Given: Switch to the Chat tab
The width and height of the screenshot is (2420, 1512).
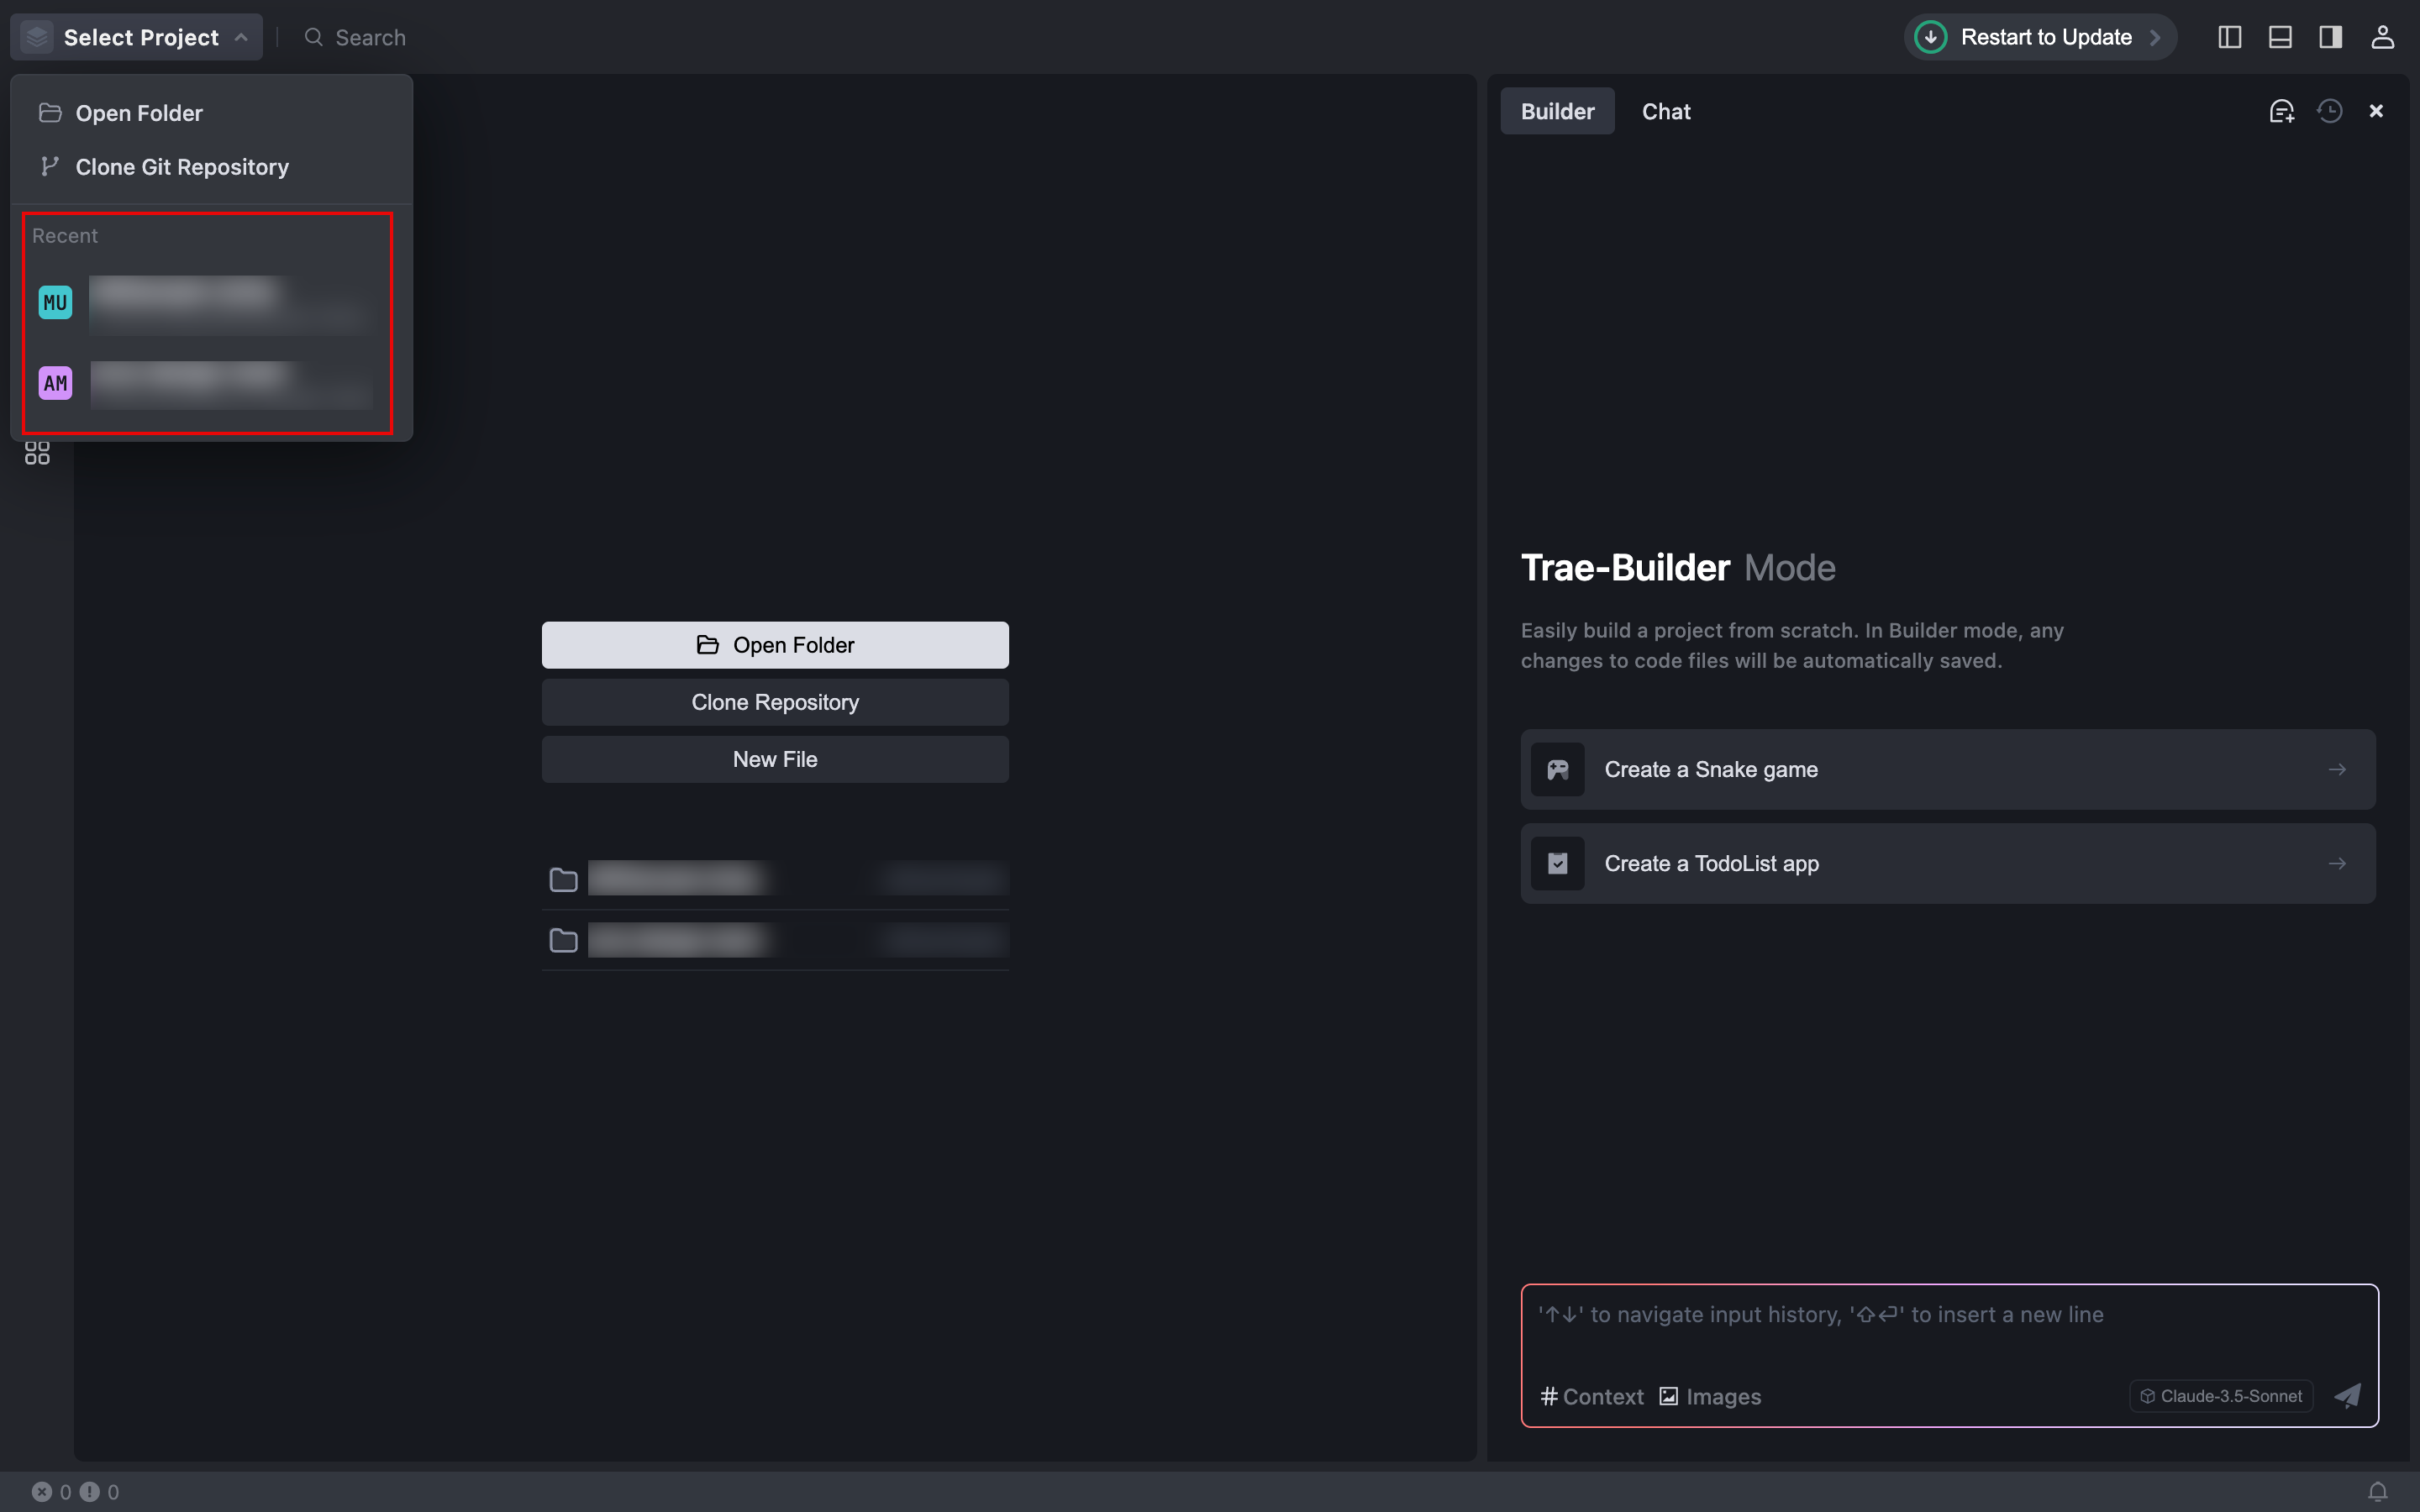Looking at the screenshot, I should pyautogui.click(x=1665, y=111).
